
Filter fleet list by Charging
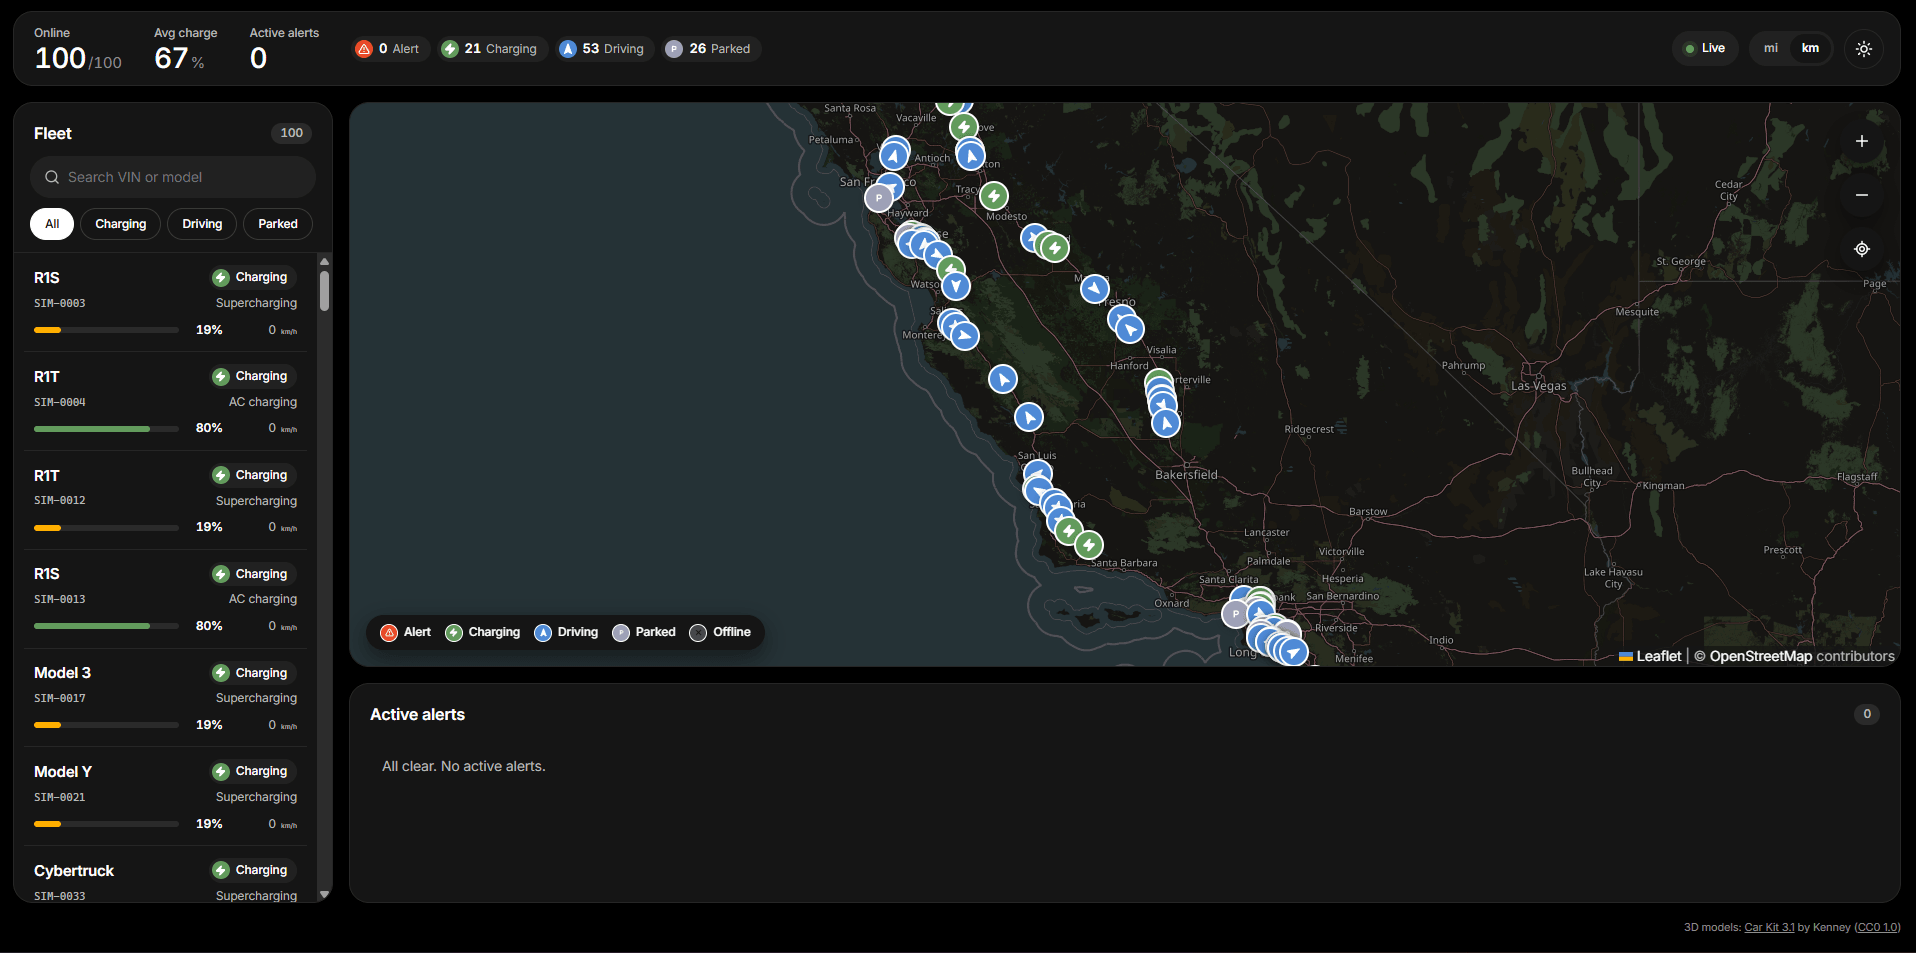click(x=121, y=224)
